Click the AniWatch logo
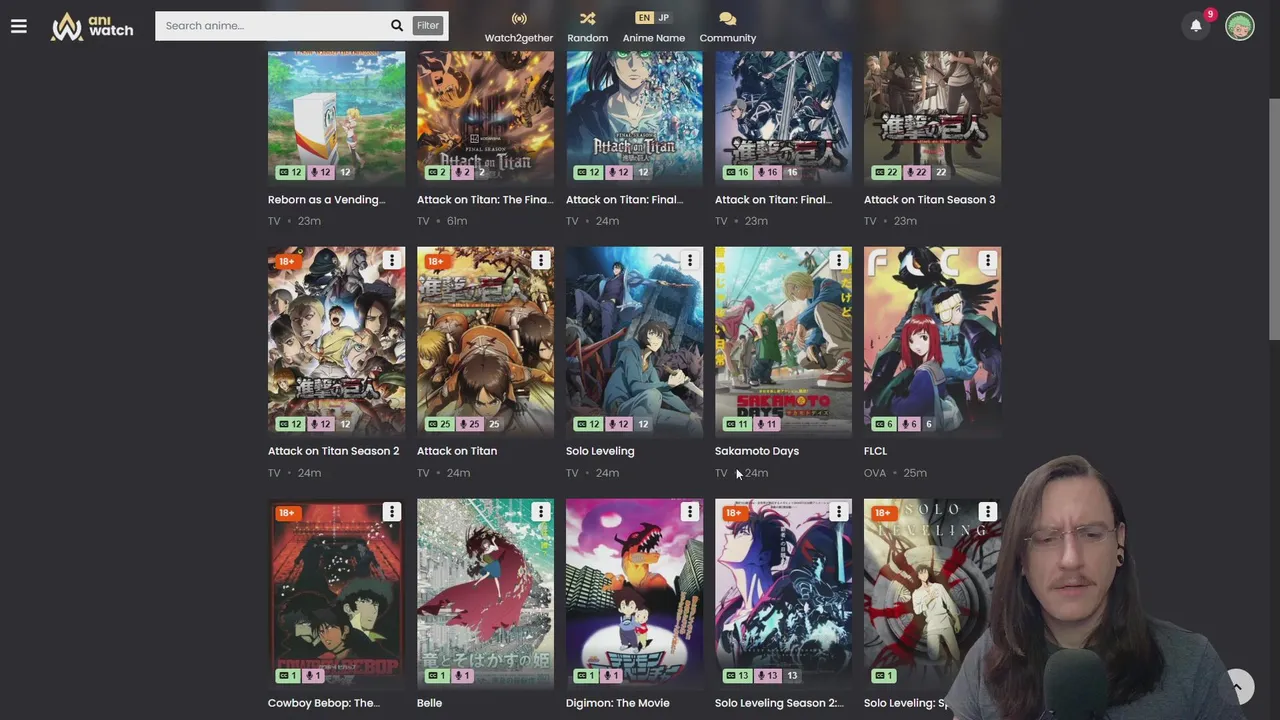The width and height of the screenshot is (1280, 720). tap(92, 26)
